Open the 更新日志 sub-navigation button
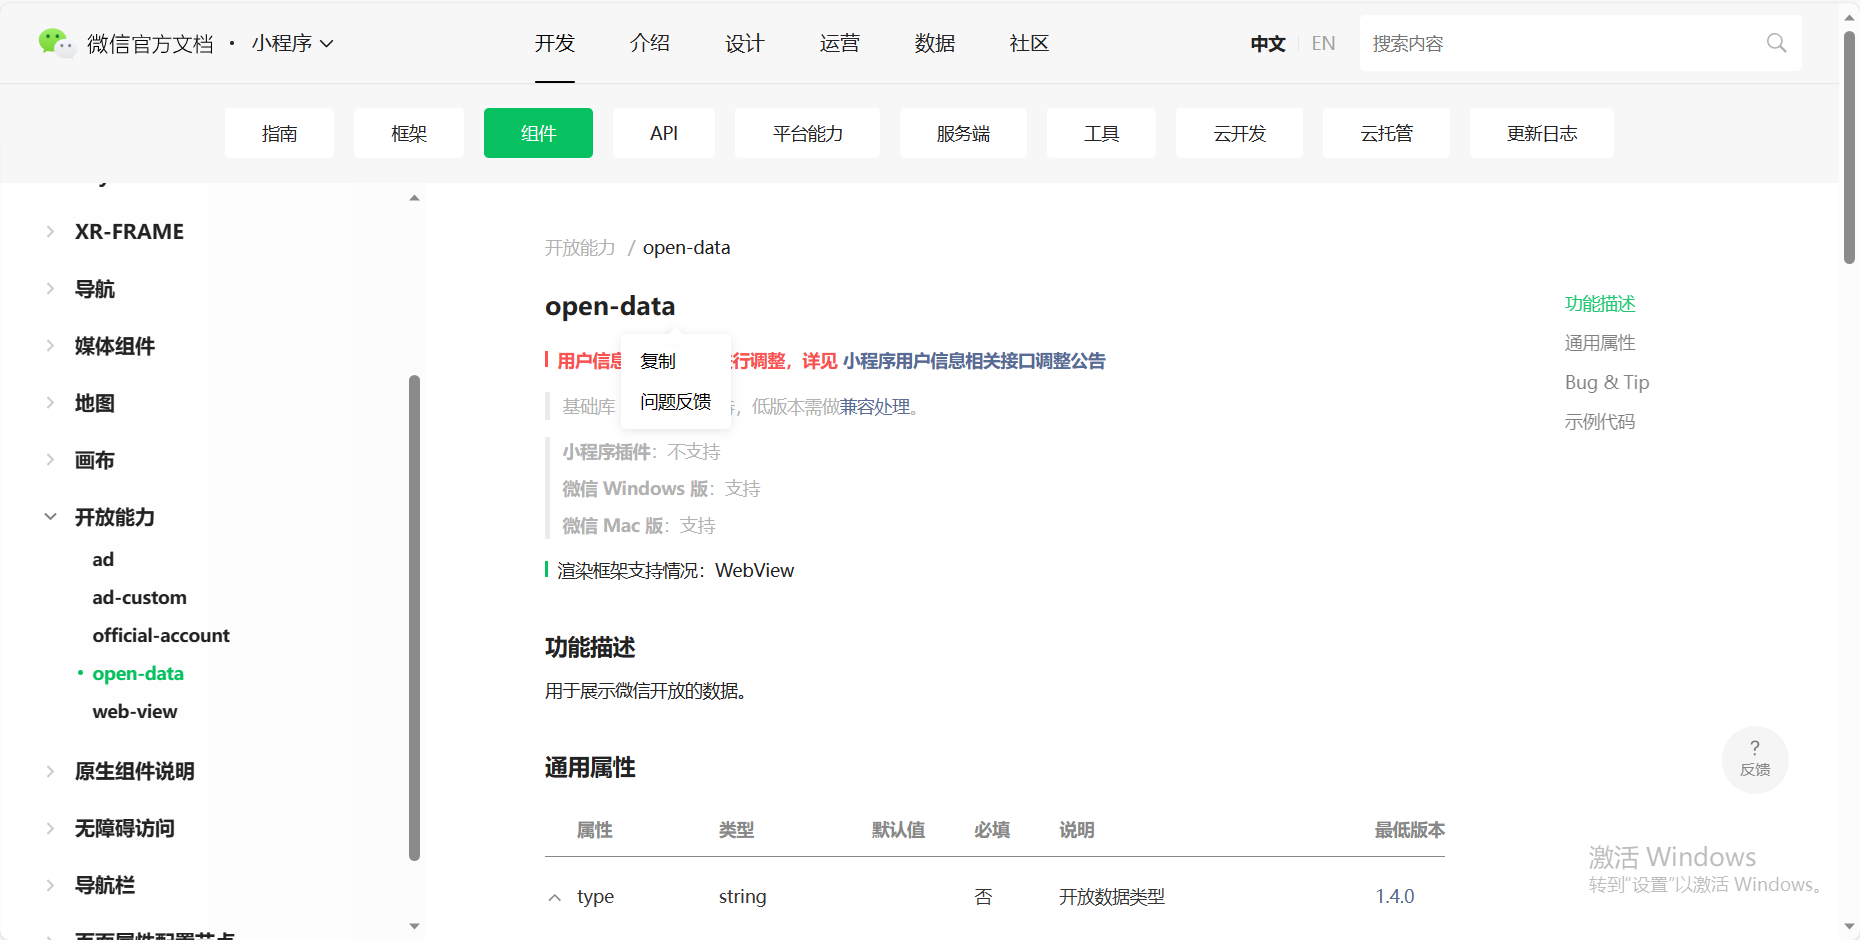The height and width of the screenshot is (940, 1860). [x=1542, y=133]
